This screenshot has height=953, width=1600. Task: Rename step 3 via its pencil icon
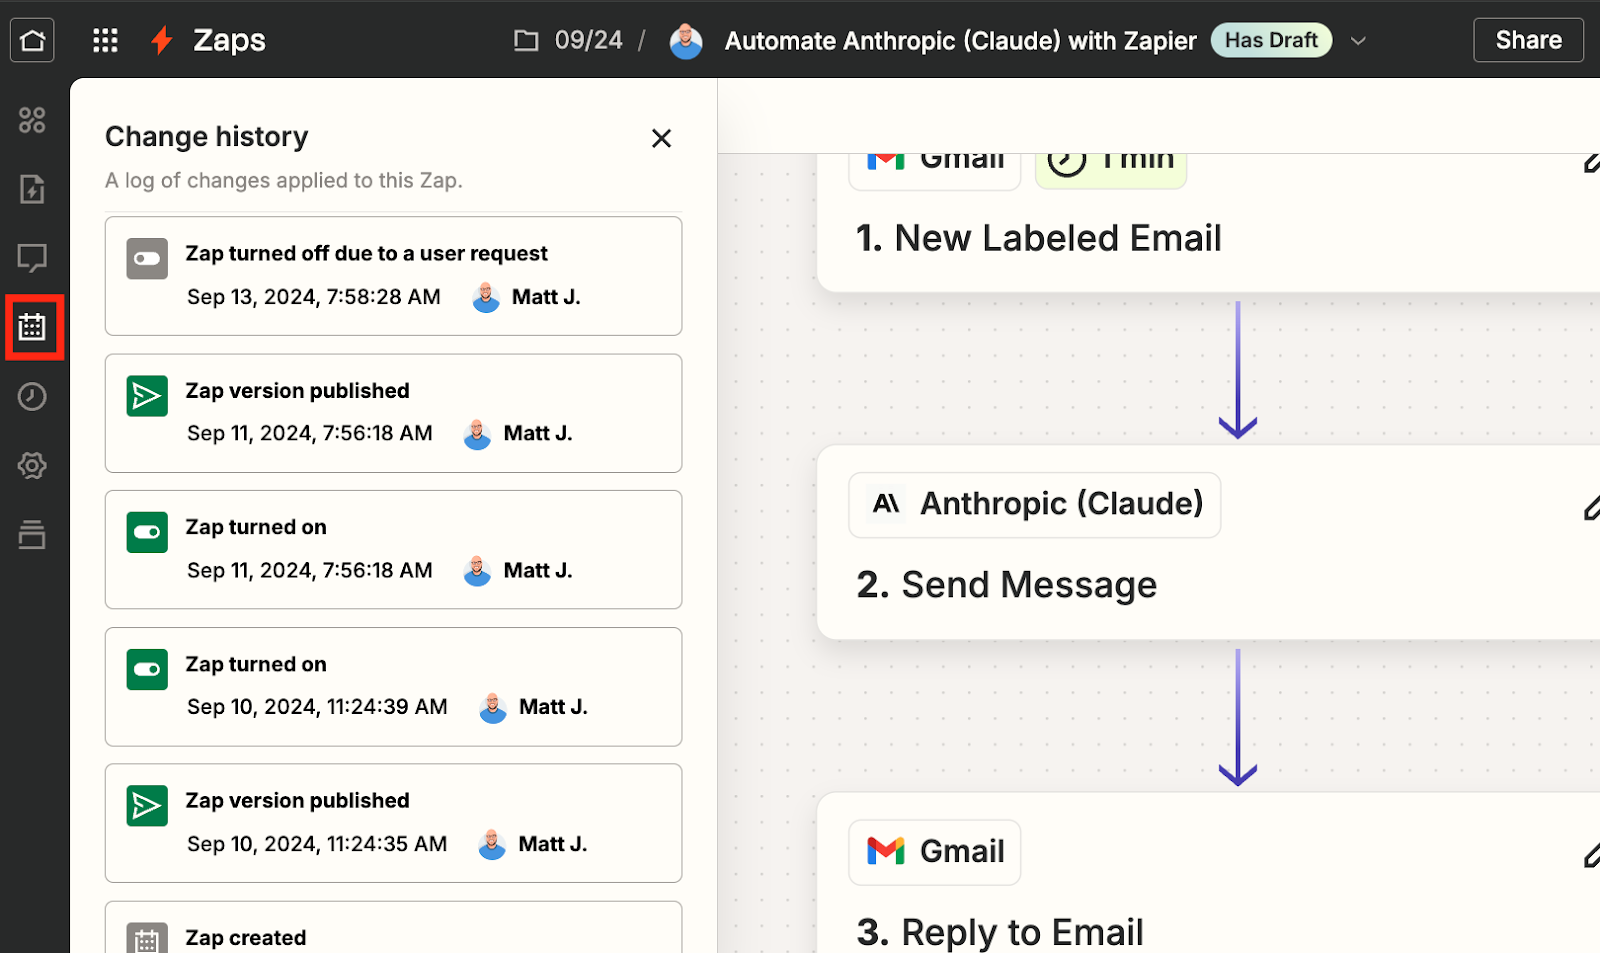[x=1590, y=855]
